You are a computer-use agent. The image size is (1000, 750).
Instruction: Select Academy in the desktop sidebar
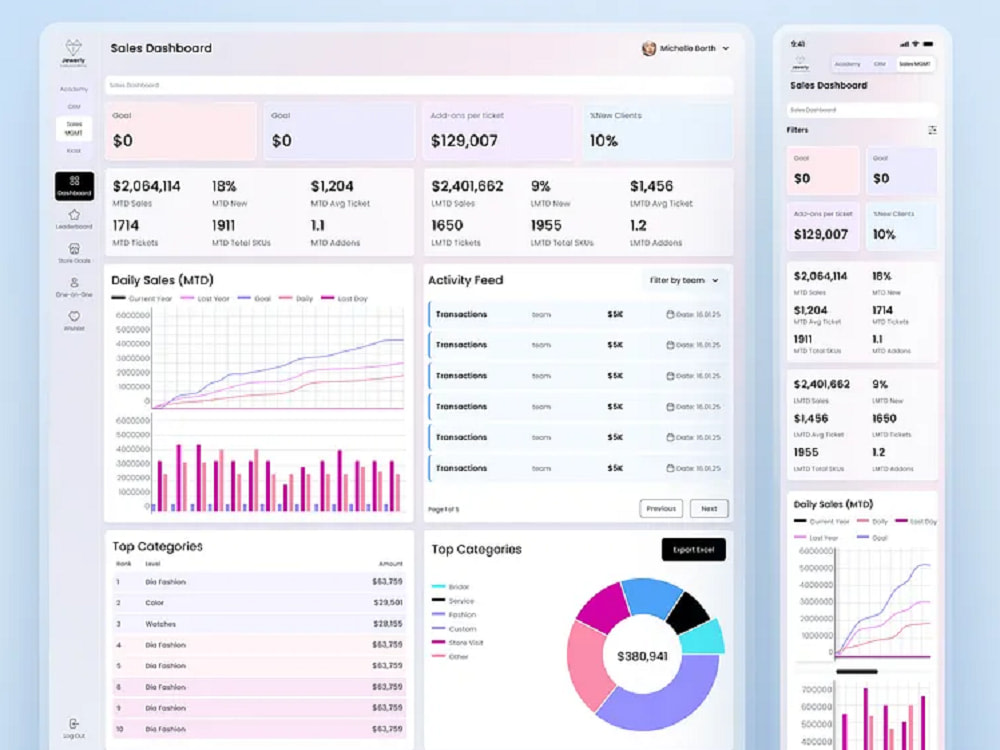point(74,89)
